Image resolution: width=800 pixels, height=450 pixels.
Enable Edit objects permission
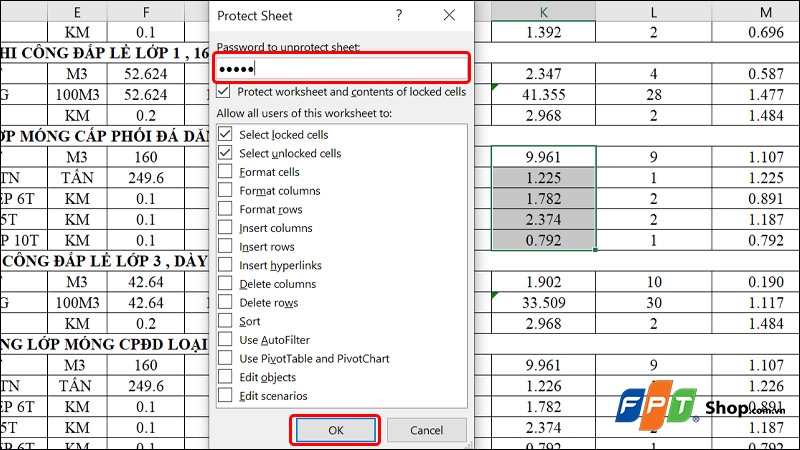pos(225,377)
